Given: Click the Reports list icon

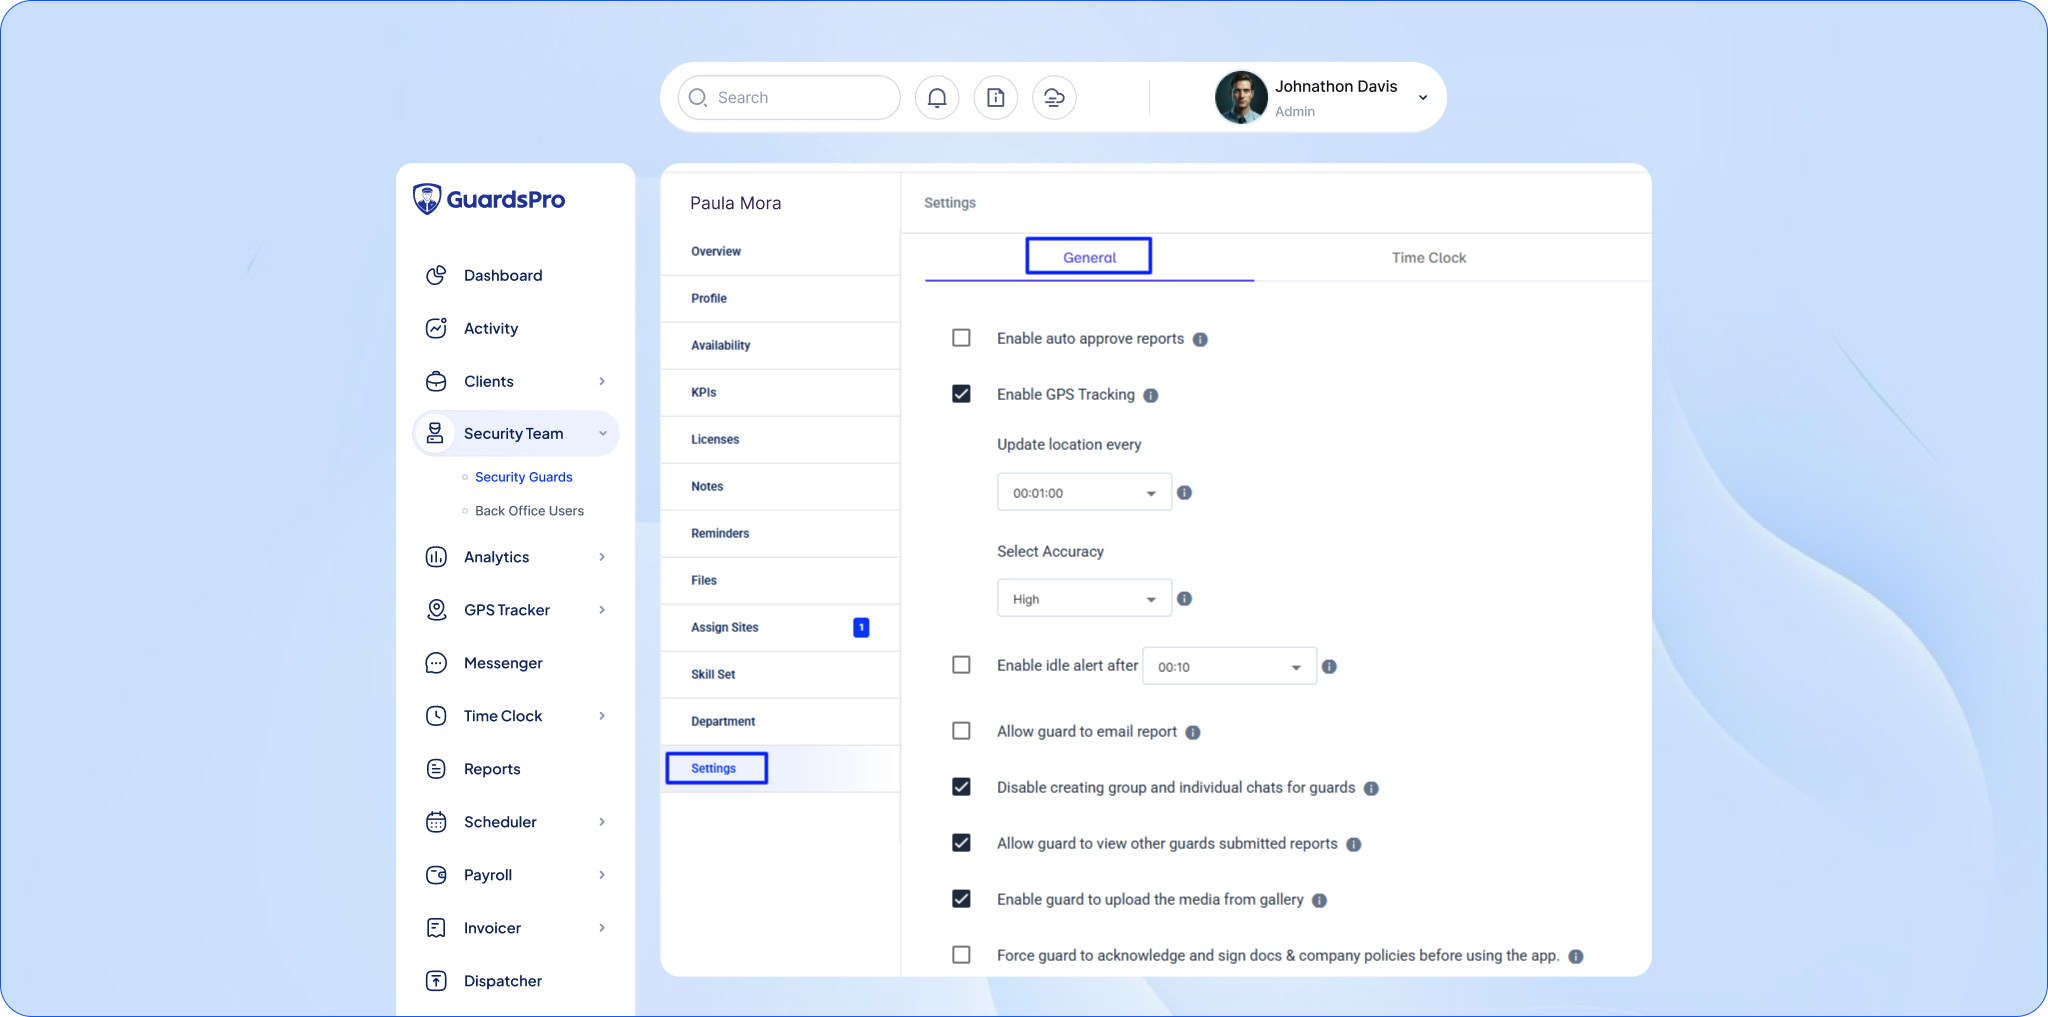Looking at the screenshot, I should coord(436,769).
